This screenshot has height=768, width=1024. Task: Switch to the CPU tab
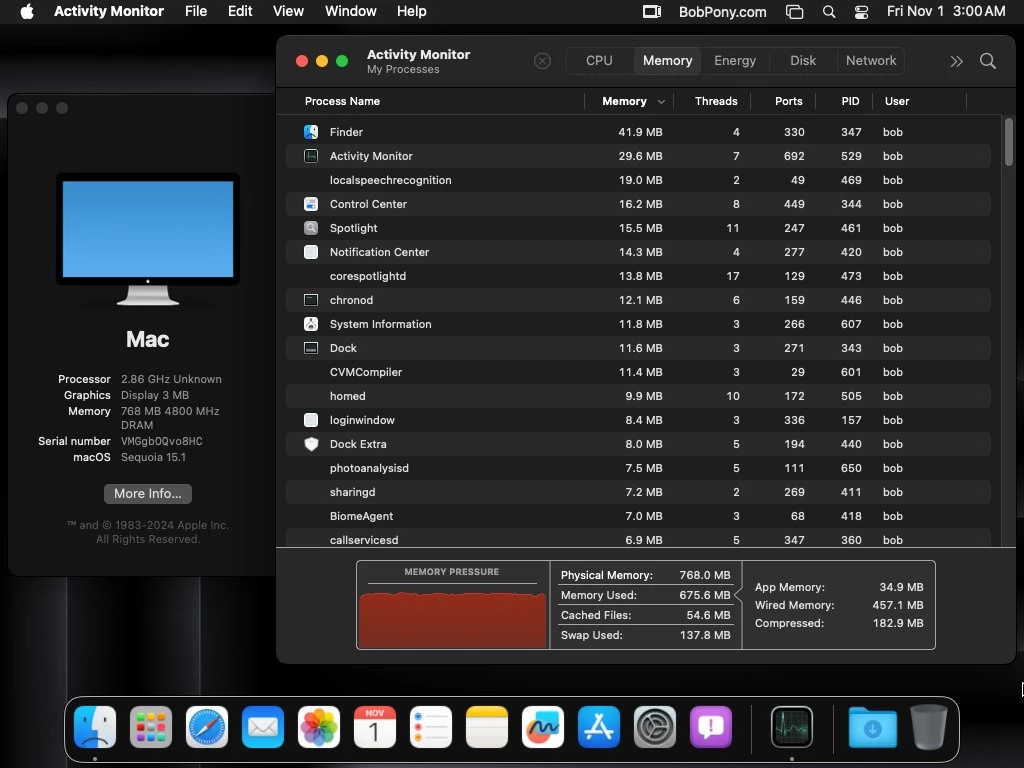(x=599, y=61)
